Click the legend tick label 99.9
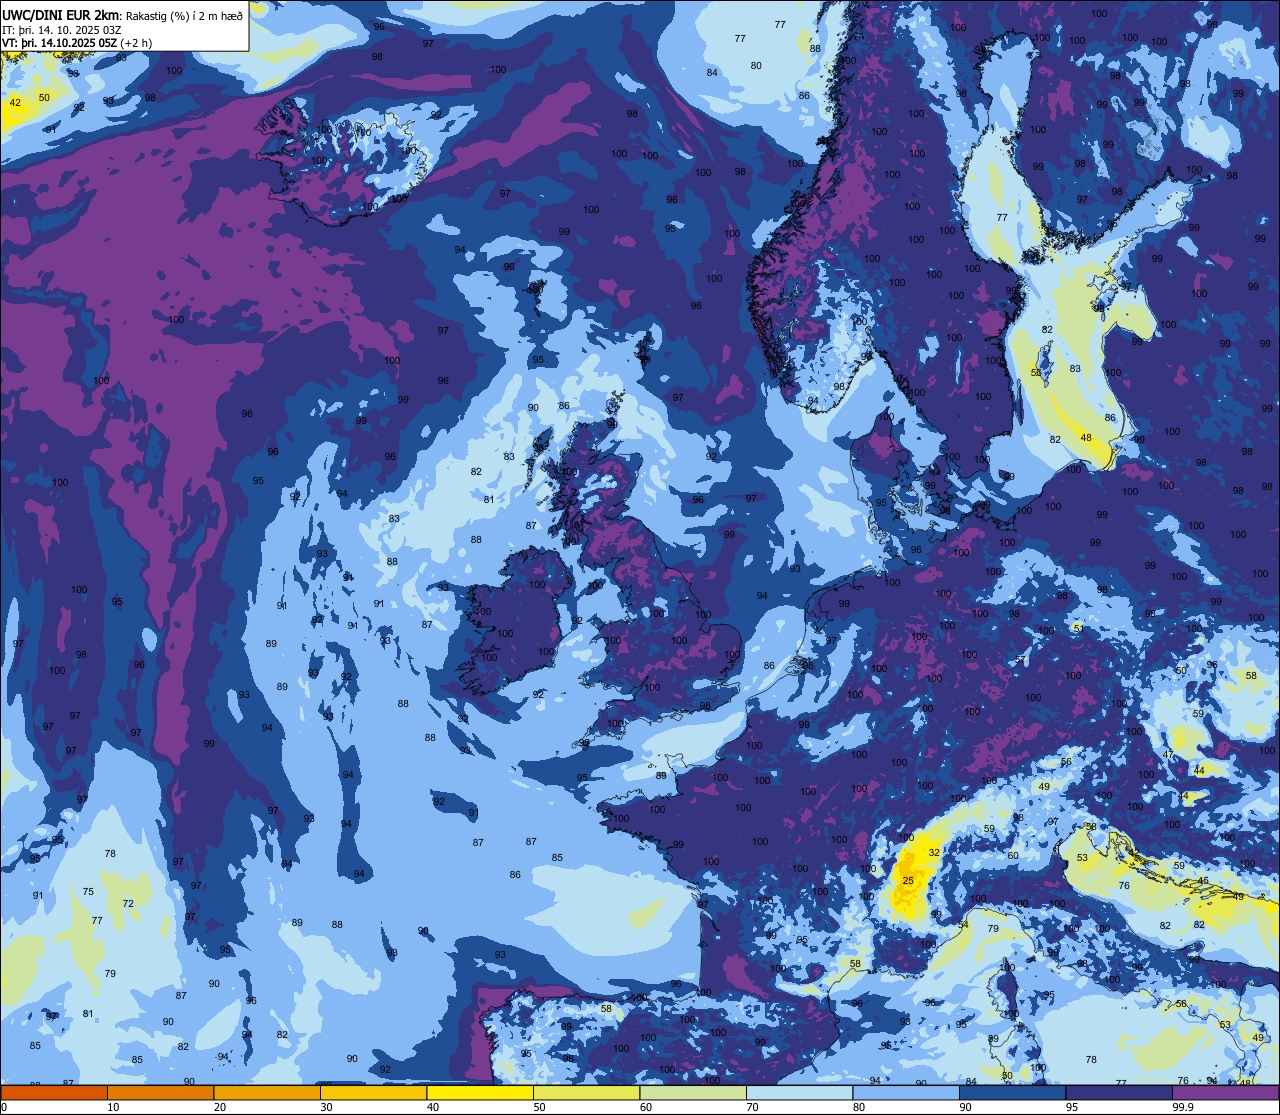Viewport: 1280px width, 1115px height. click(1184, 1107)
